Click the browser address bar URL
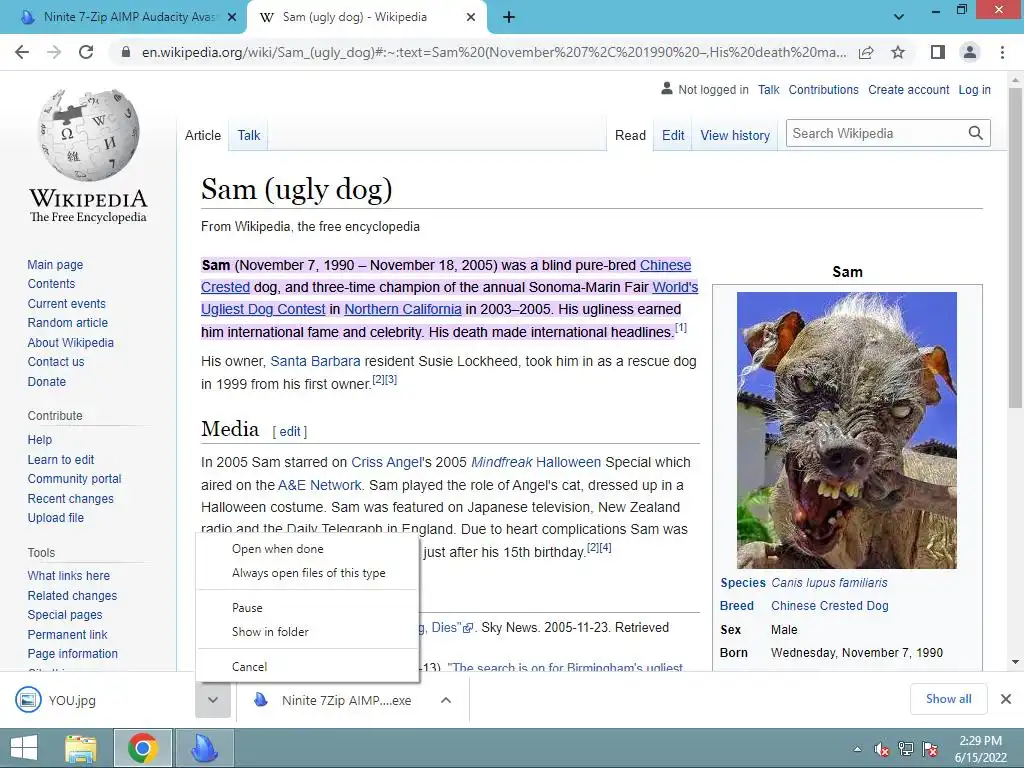 tap(494, 52)
